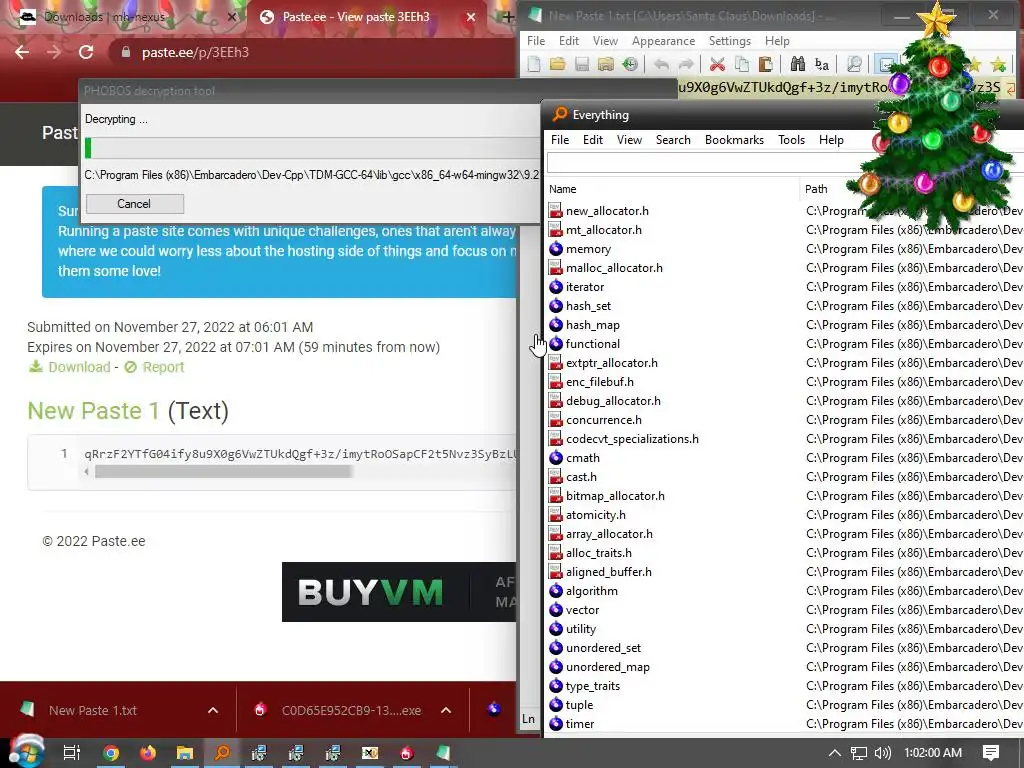Click the speaker volume tray icon
Viewport: 1024px width, 768px height.
pos(882,753)
